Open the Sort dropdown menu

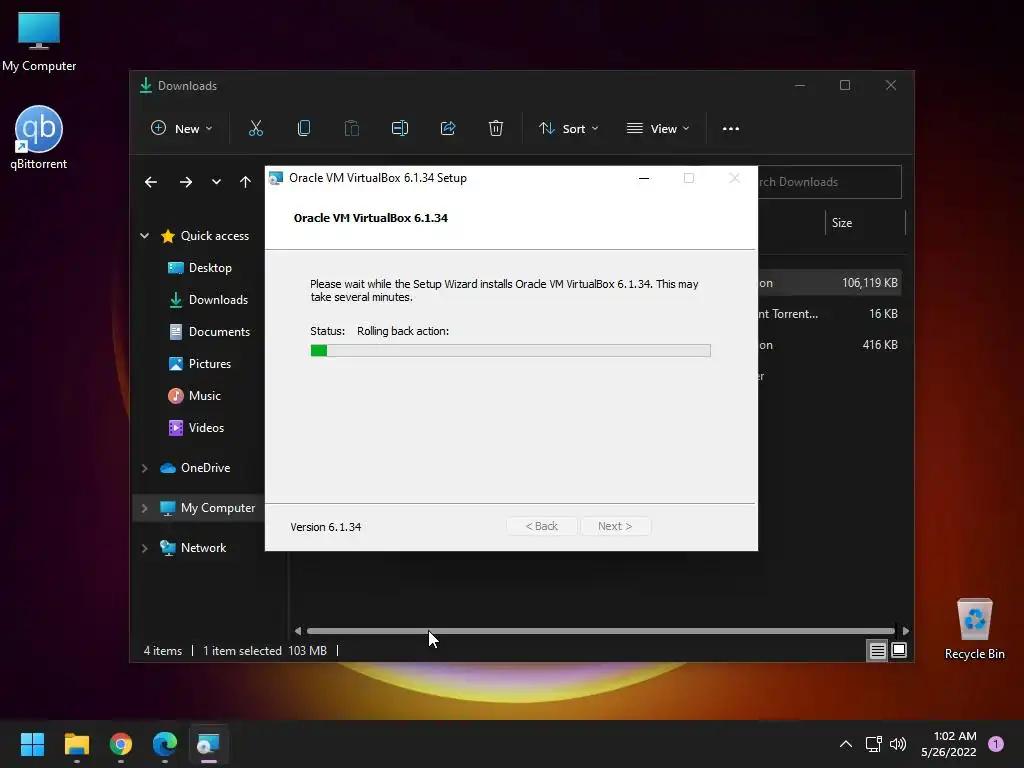(568, 129)
